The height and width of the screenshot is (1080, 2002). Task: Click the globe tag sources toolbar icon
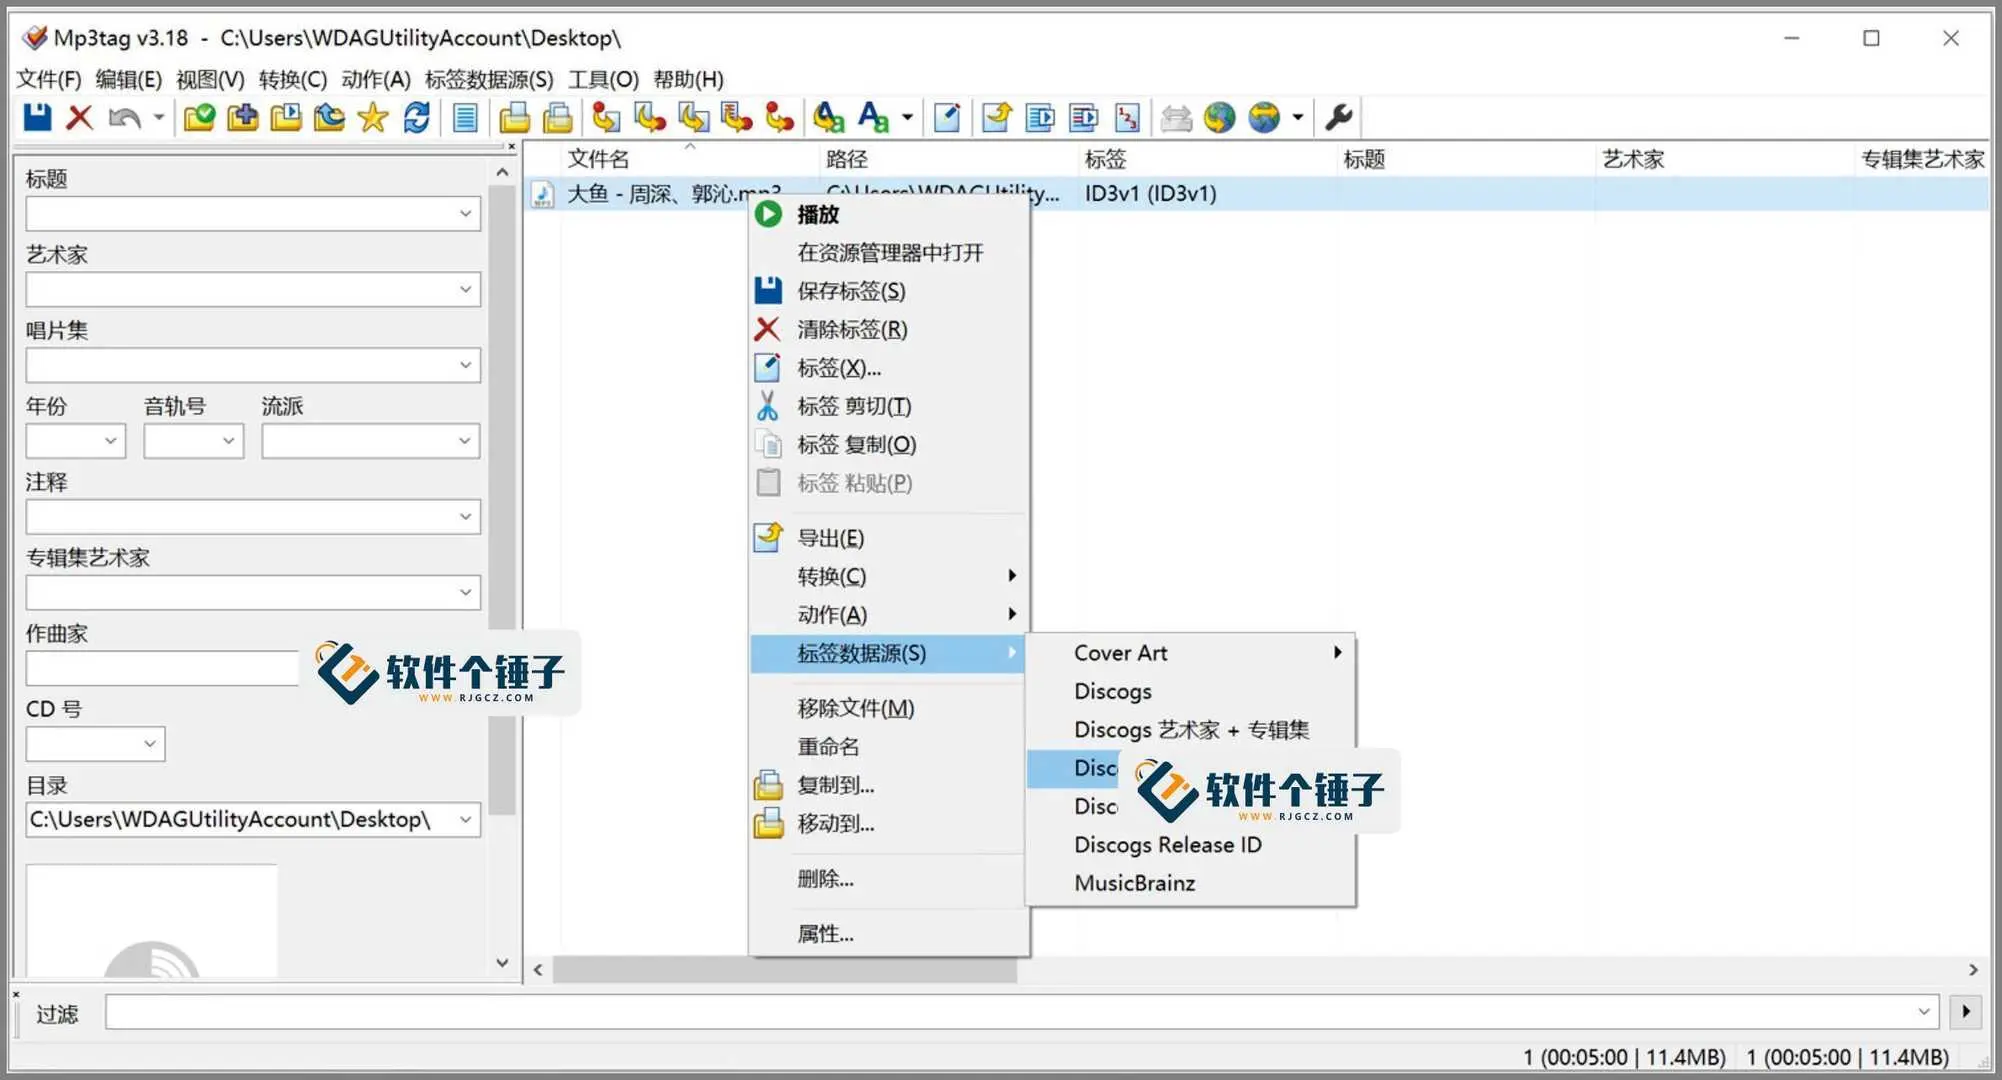[x=1219, y=118]
